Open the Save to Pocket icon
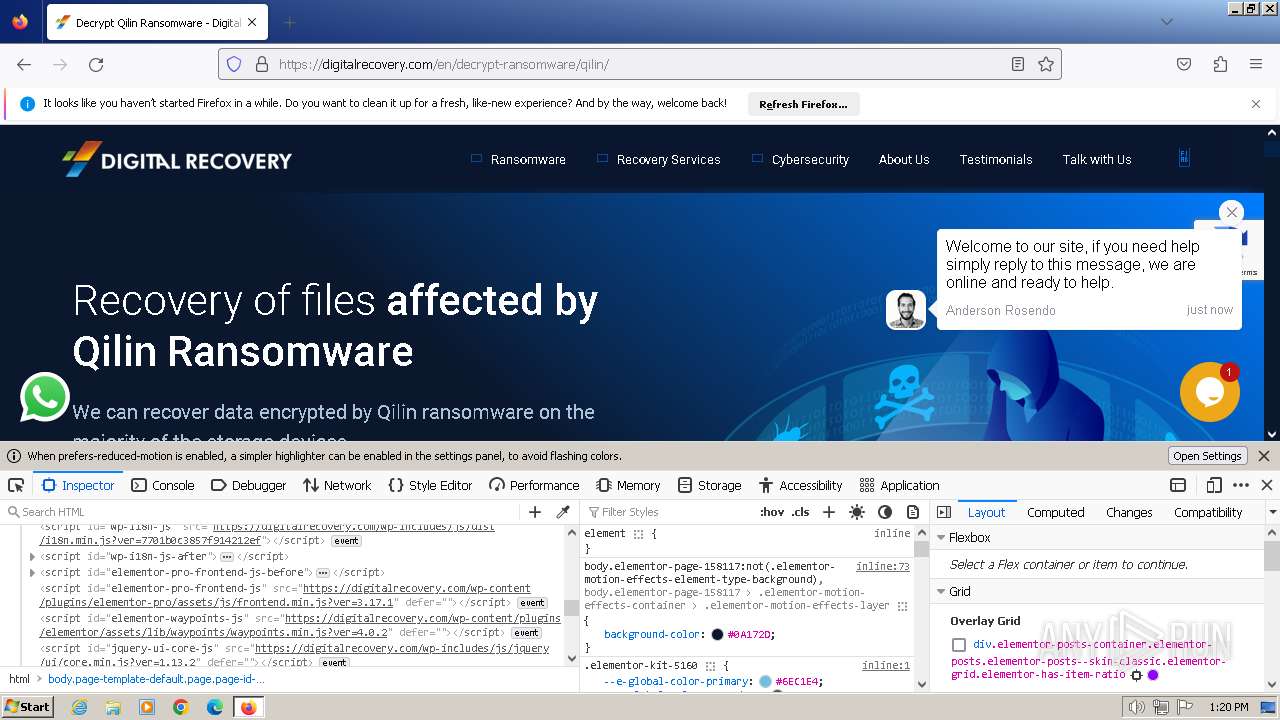 [1184, 64]
